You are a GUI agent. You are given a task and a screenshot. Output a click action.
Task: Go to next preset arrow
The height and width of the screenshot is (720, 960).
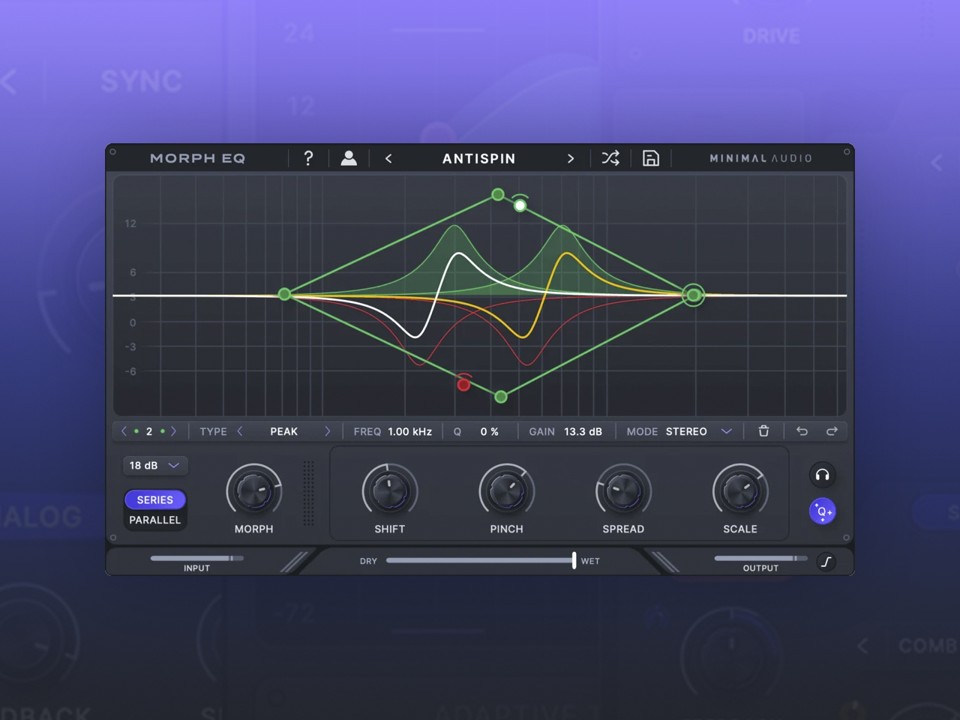pyautogui.click(x=571, y=159)
